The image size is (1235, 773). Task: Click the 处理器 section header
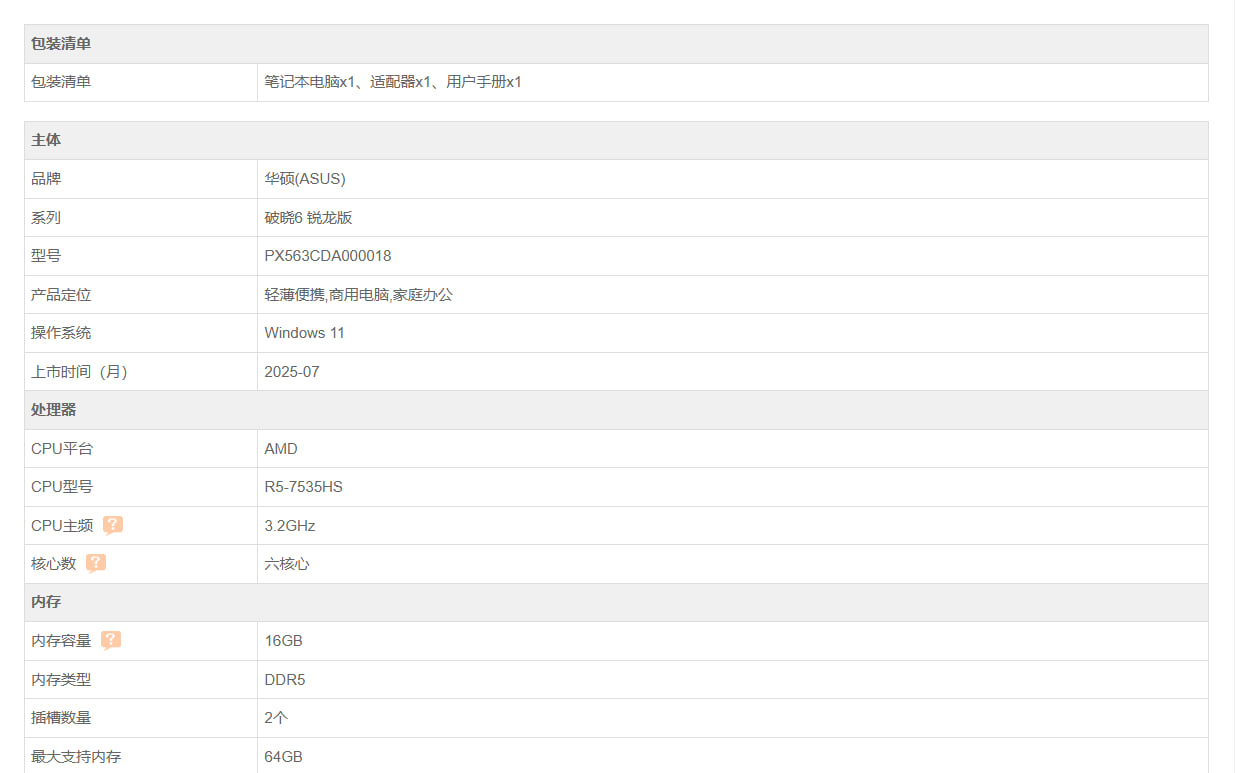pyautogui.click(x=54, y=410)
